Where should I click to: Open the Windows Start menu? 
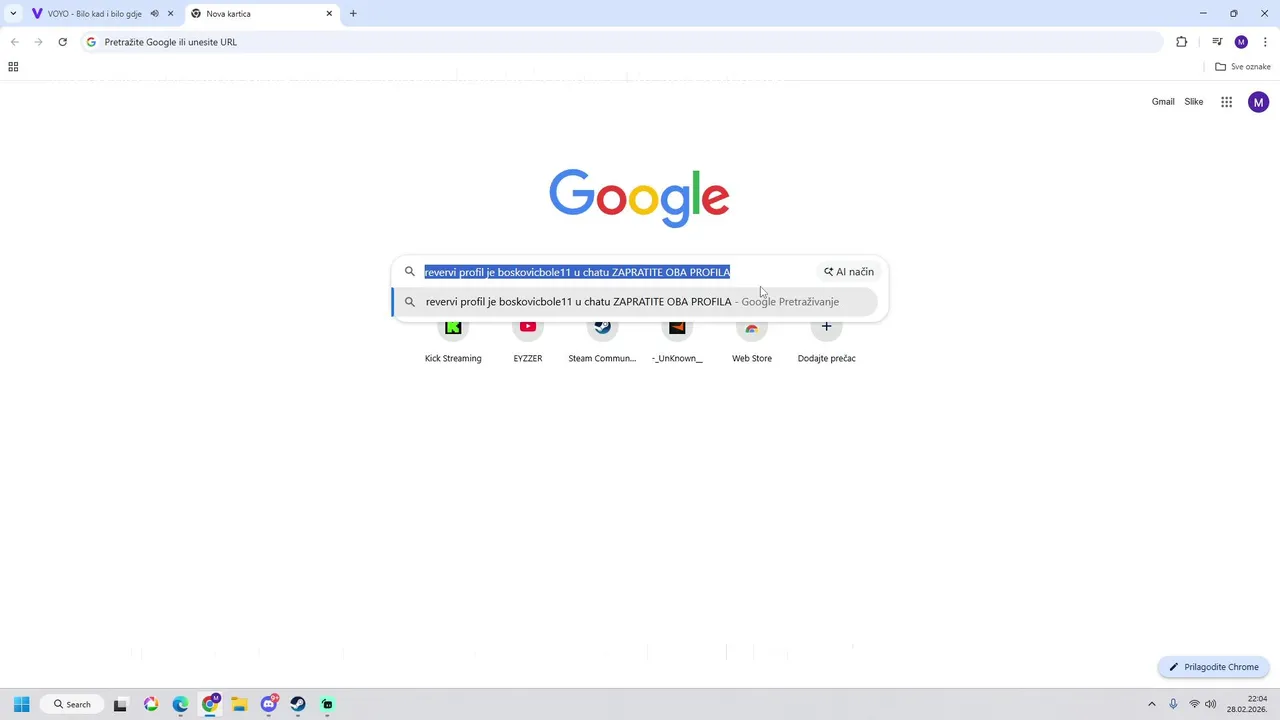21,704
